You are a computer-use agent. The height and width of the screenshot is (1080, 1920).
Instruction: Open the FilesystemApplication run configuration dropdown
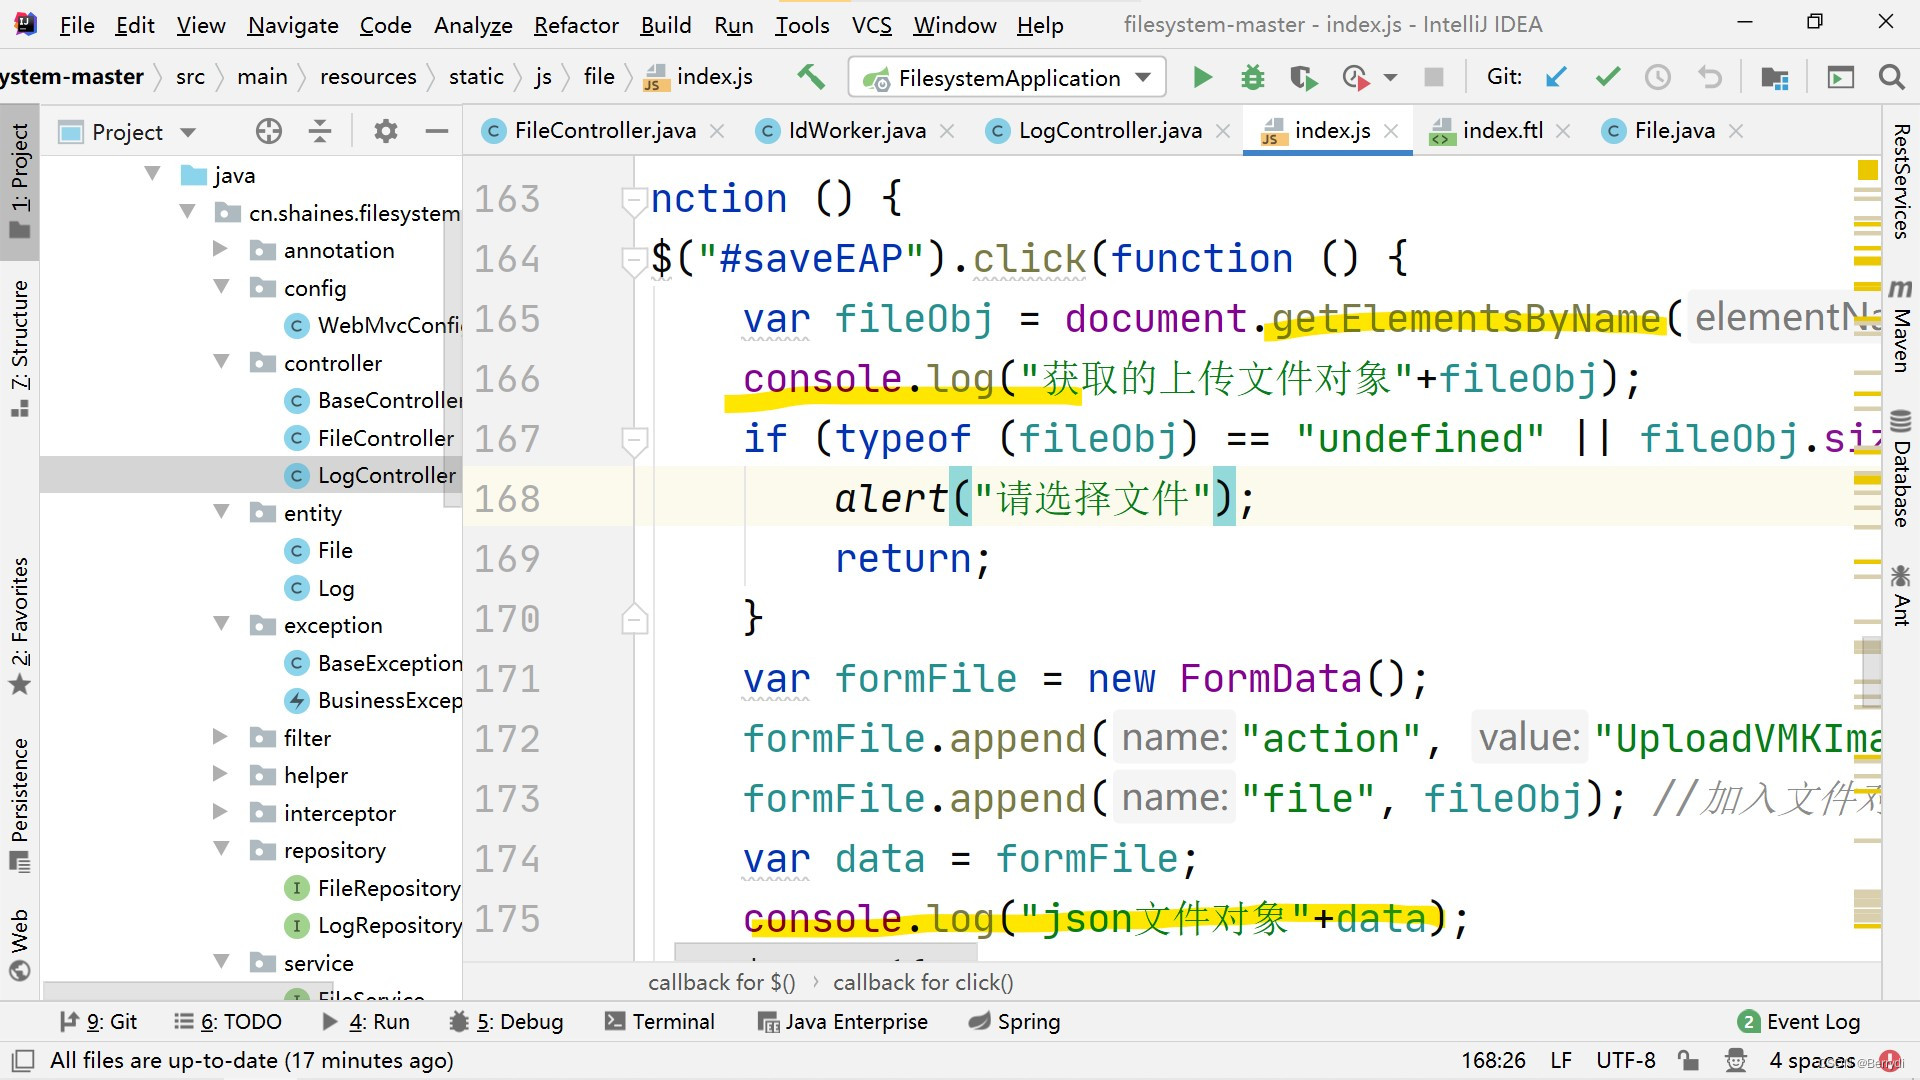[x=1143, y=77]
